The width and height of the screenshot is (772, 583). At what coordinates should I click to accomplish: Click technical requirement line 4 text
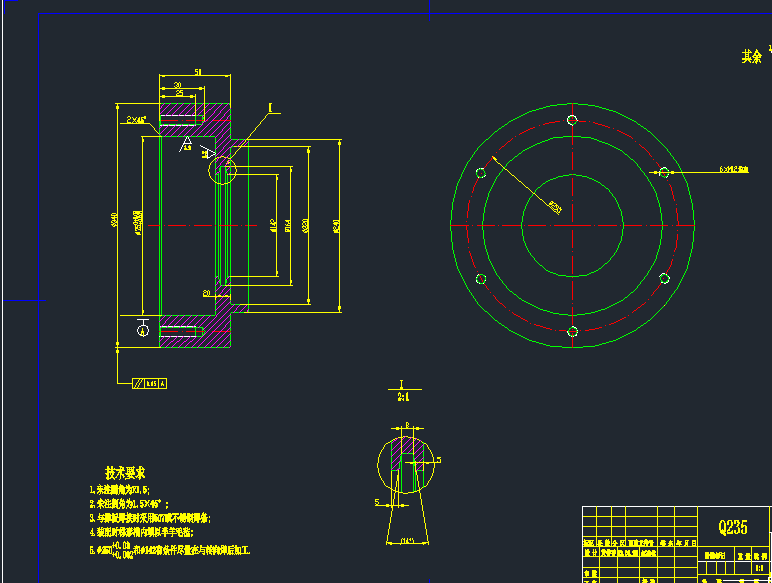pos(142,532)
